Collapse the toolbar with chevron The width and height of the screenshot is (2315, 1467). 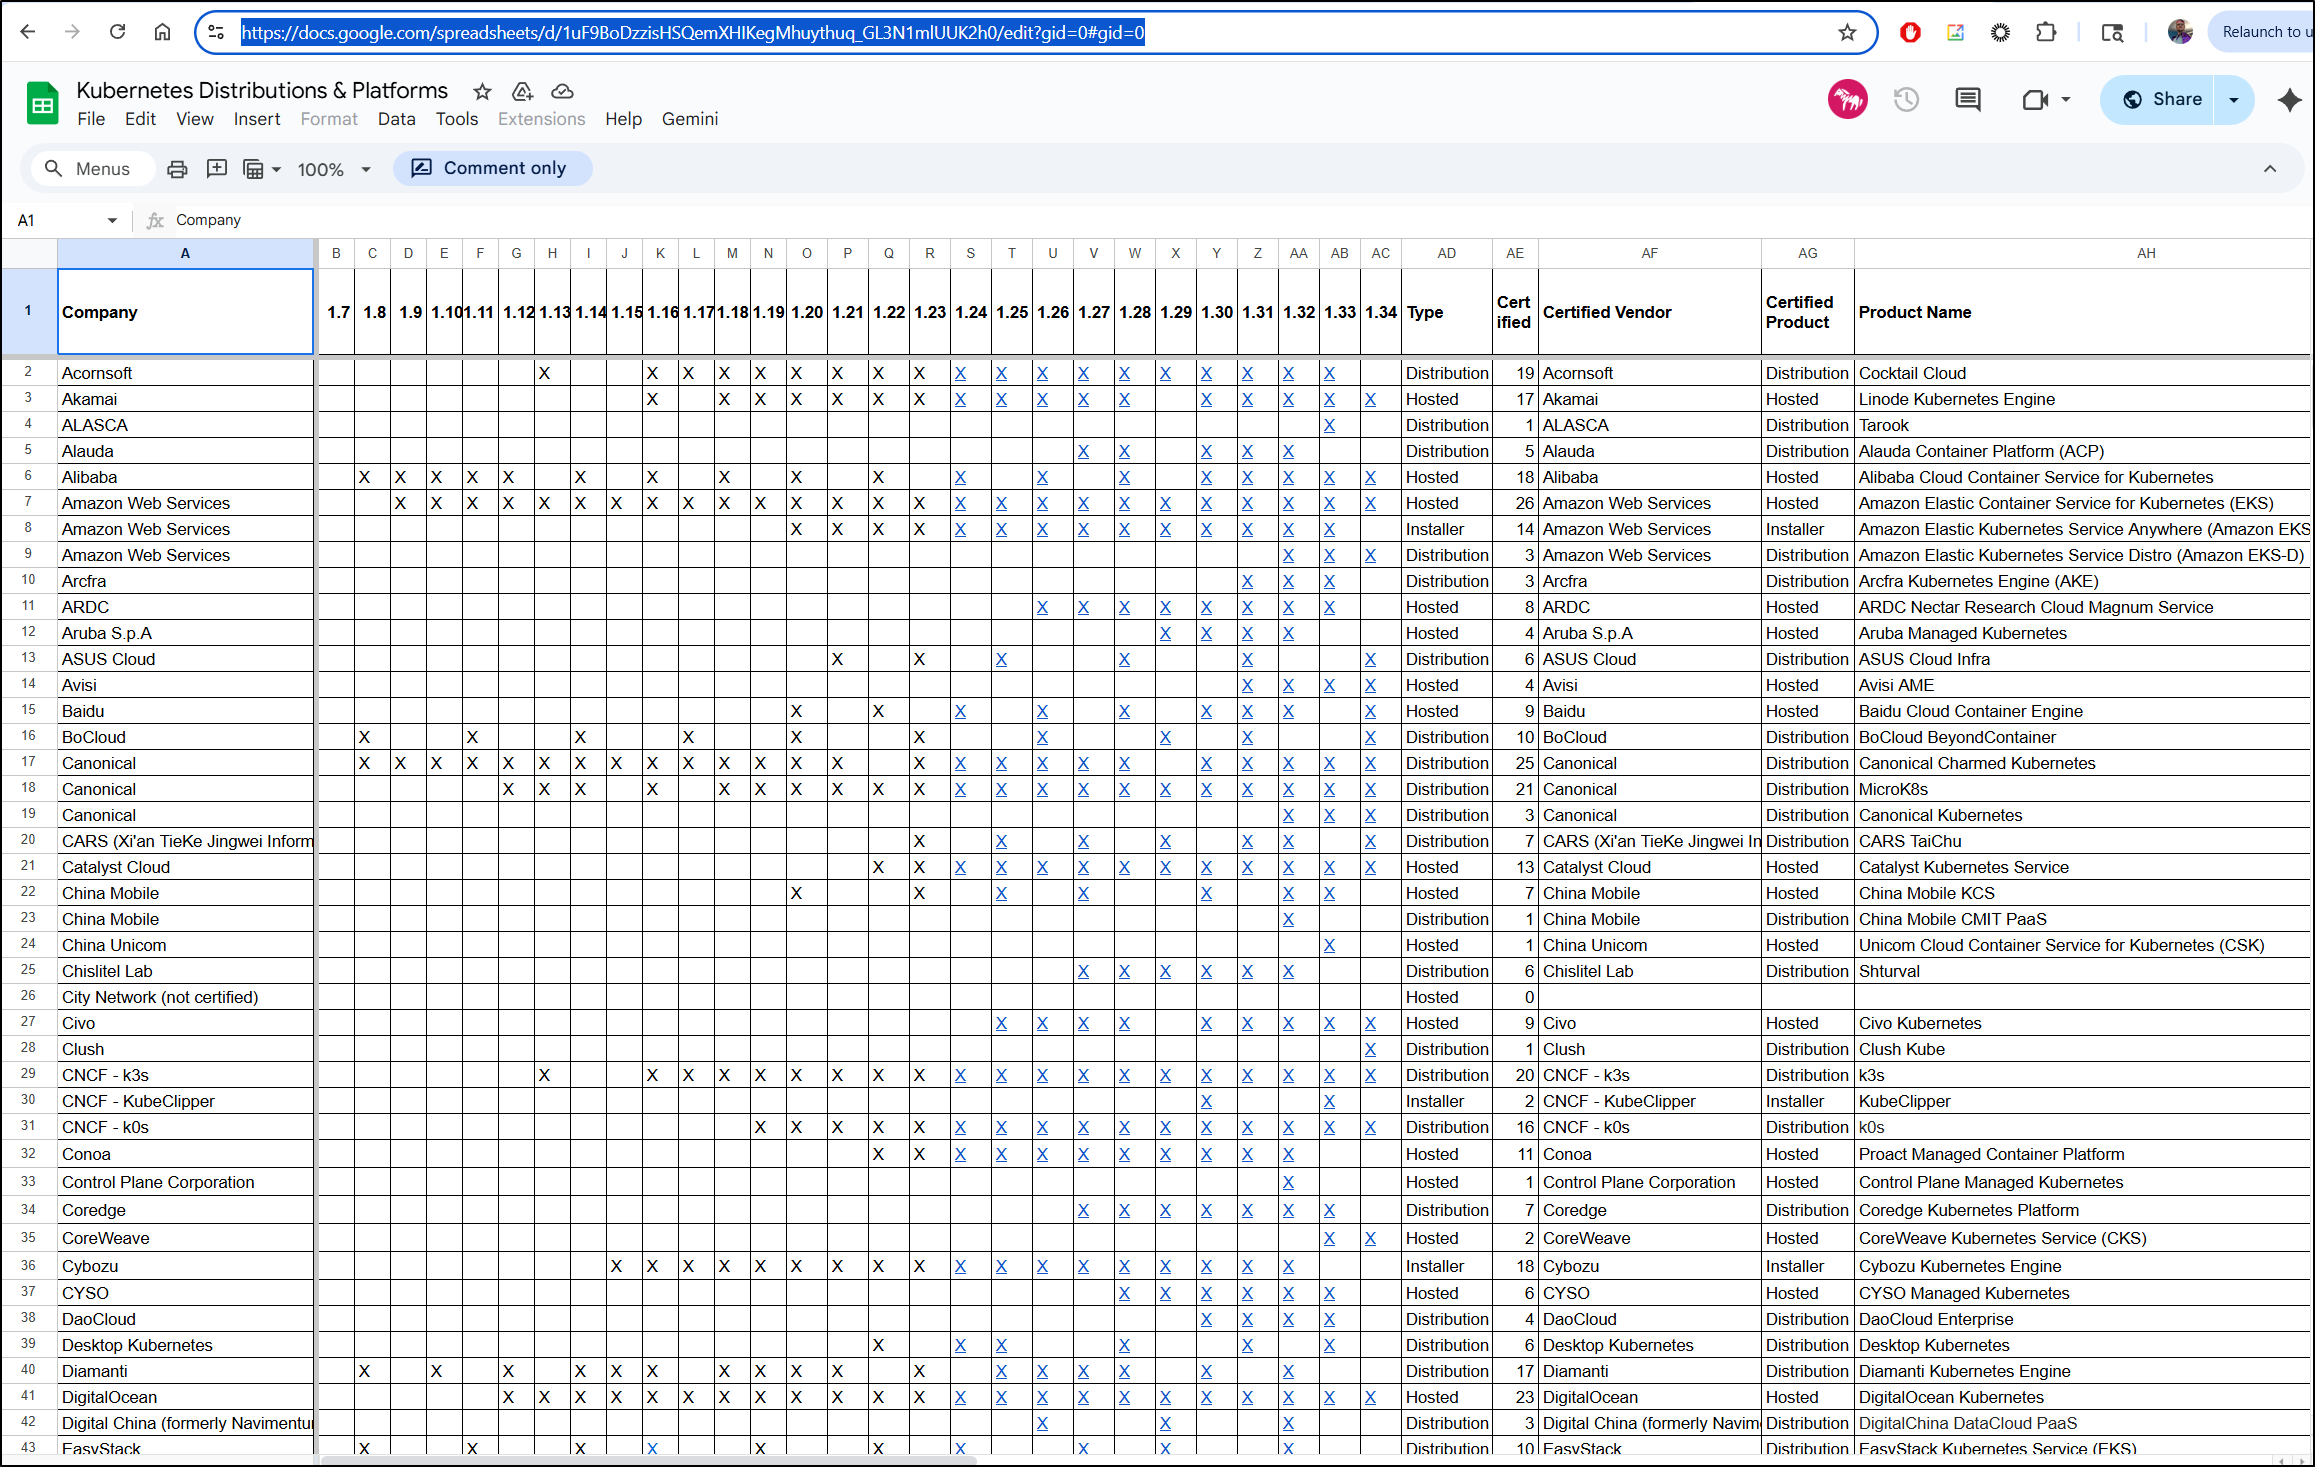pos(2269,168)
